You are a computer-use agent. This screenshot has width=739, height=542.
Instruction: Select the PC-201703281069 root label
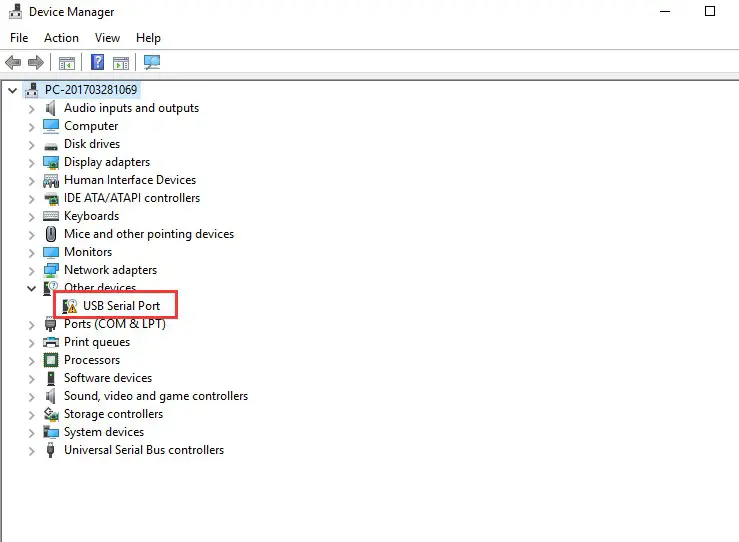click(91, 90)
